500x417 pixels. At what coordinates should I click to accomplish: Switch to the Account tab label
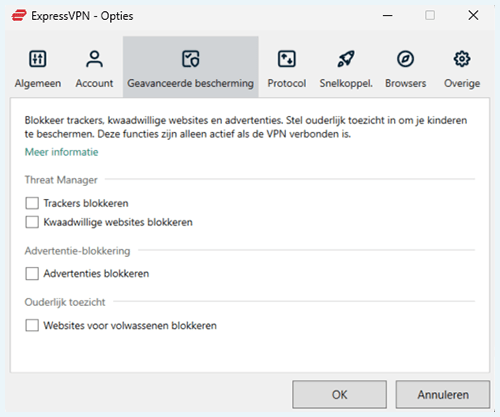(x=94, y=83)
